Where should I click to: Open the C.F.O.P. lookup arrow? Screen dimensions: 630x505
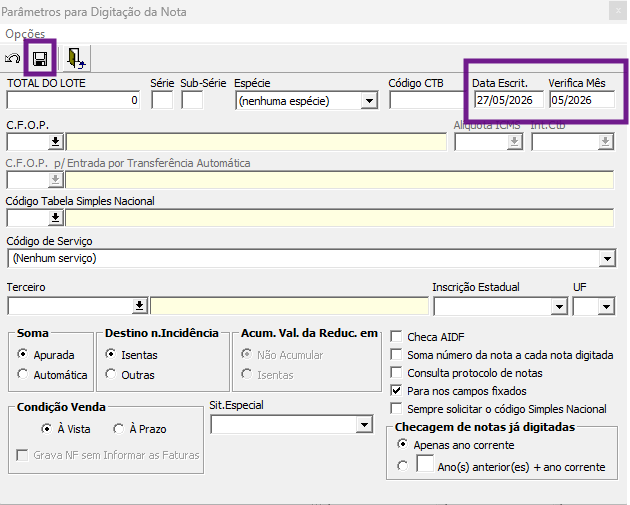click(x=55, y=142)
